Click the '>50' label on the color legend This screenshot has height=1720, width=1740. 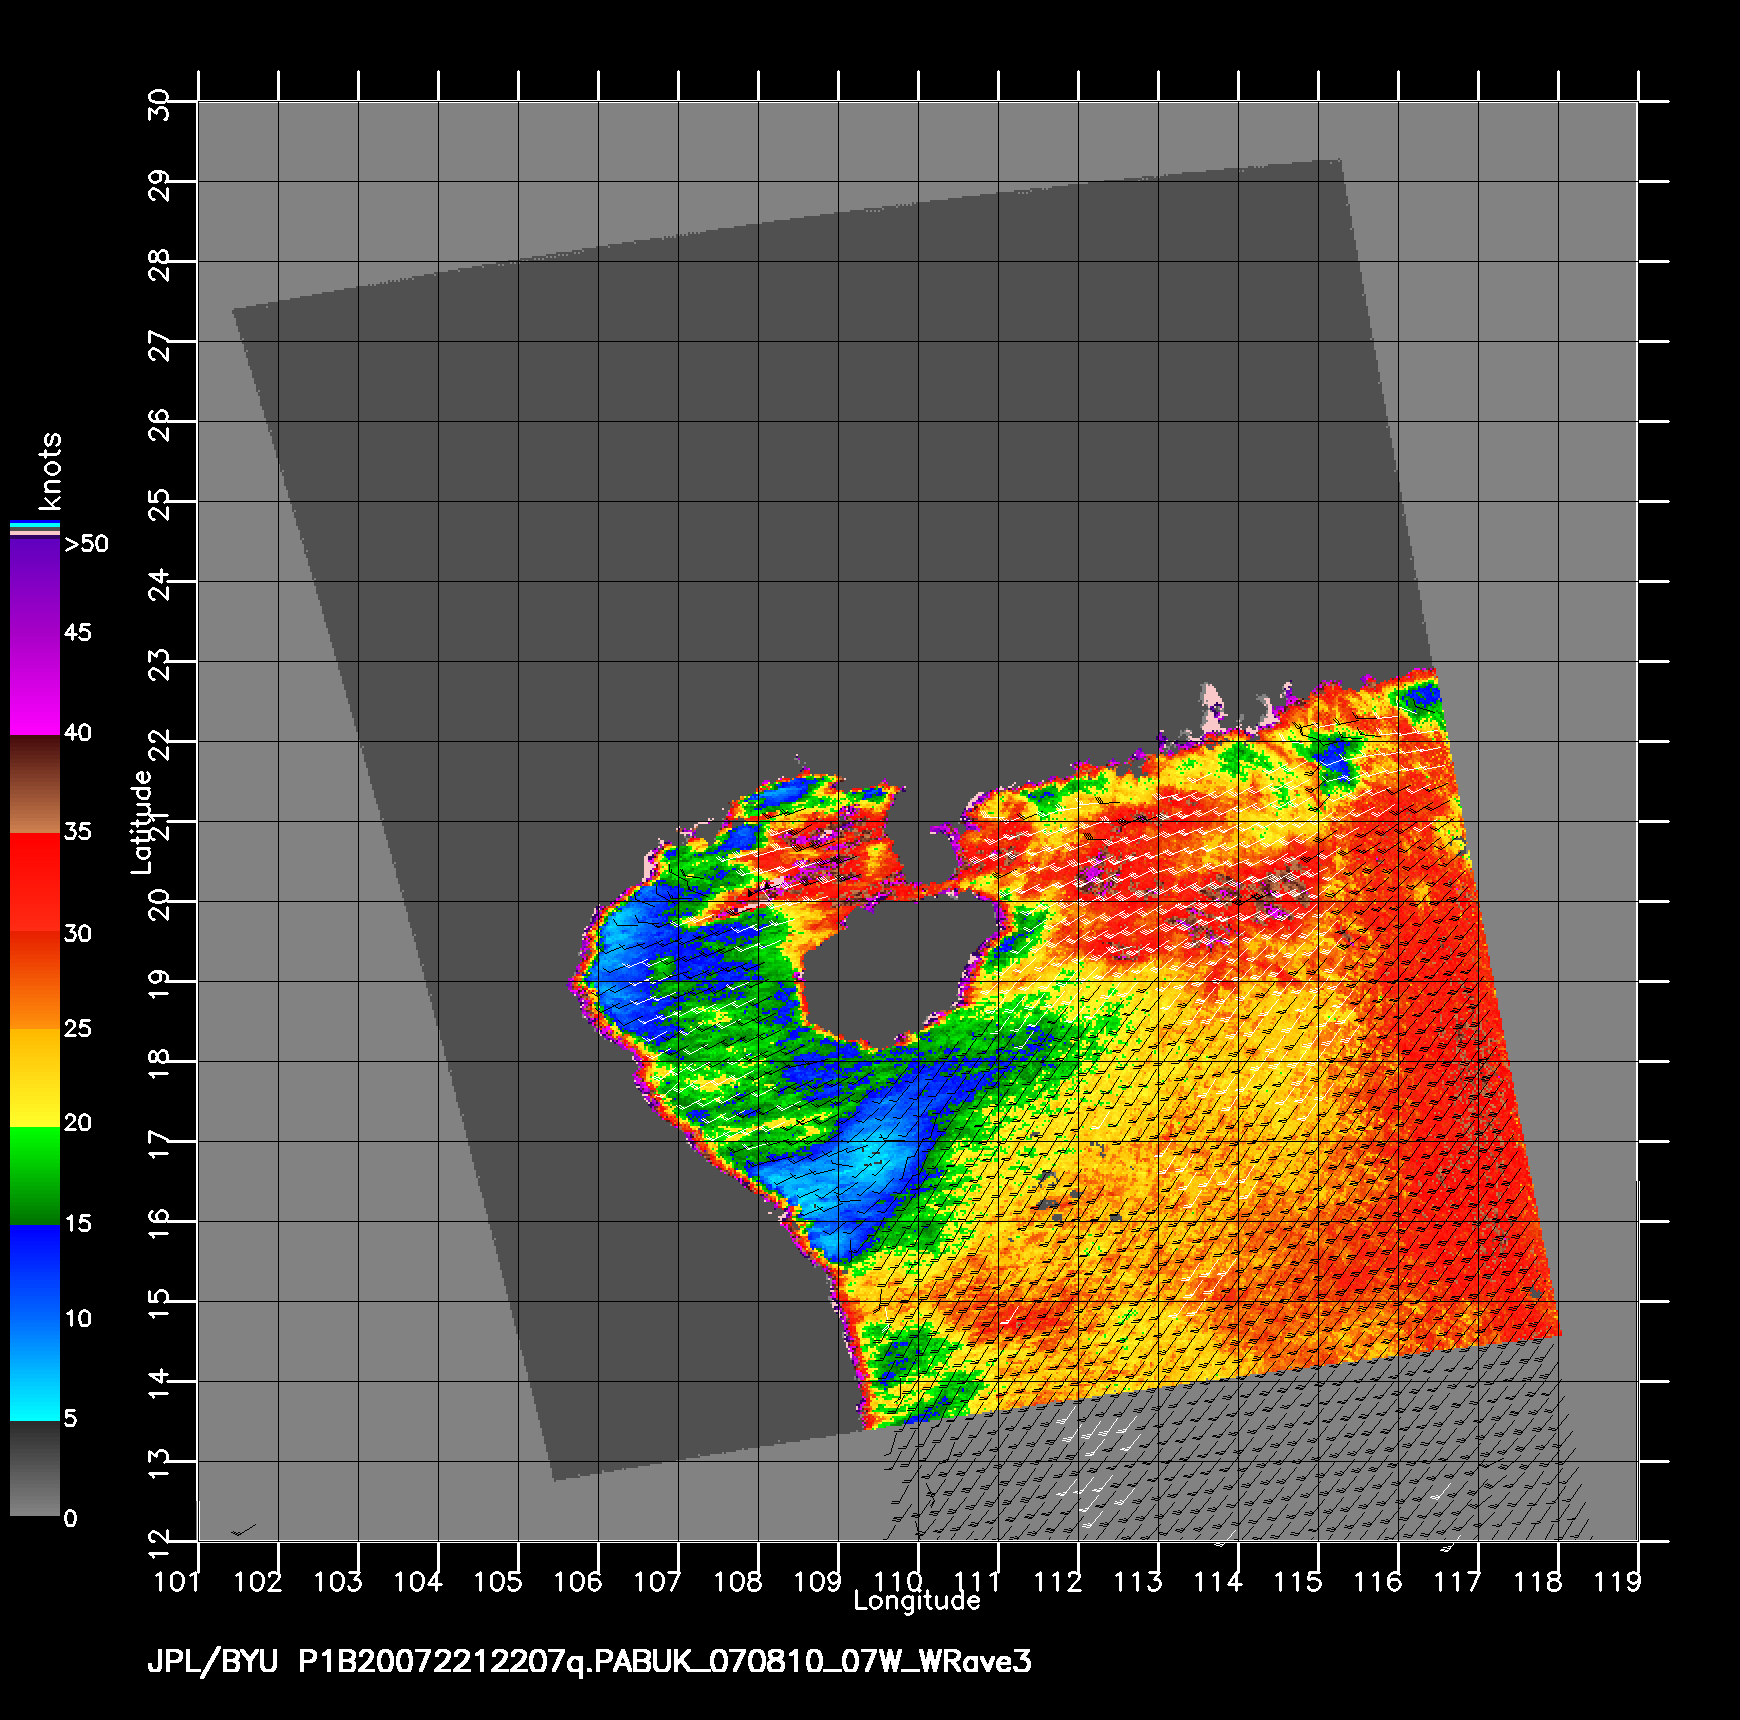[x=86, y=544]
